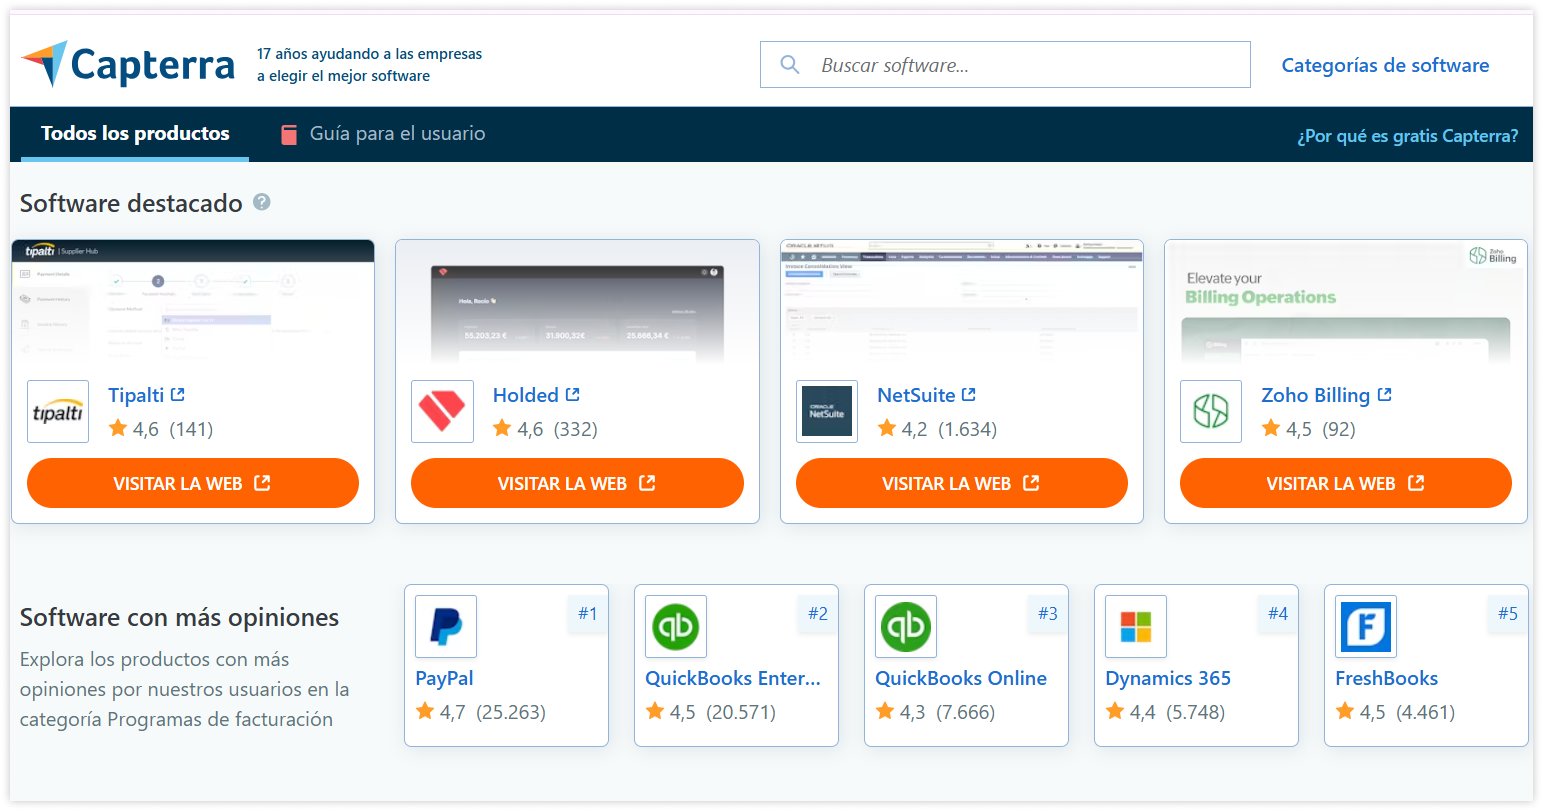Image resolution: width=1543 pixels, height=811 pixels.
Task: Click external link icon beside Tipalti name
Action: (178, 395)
